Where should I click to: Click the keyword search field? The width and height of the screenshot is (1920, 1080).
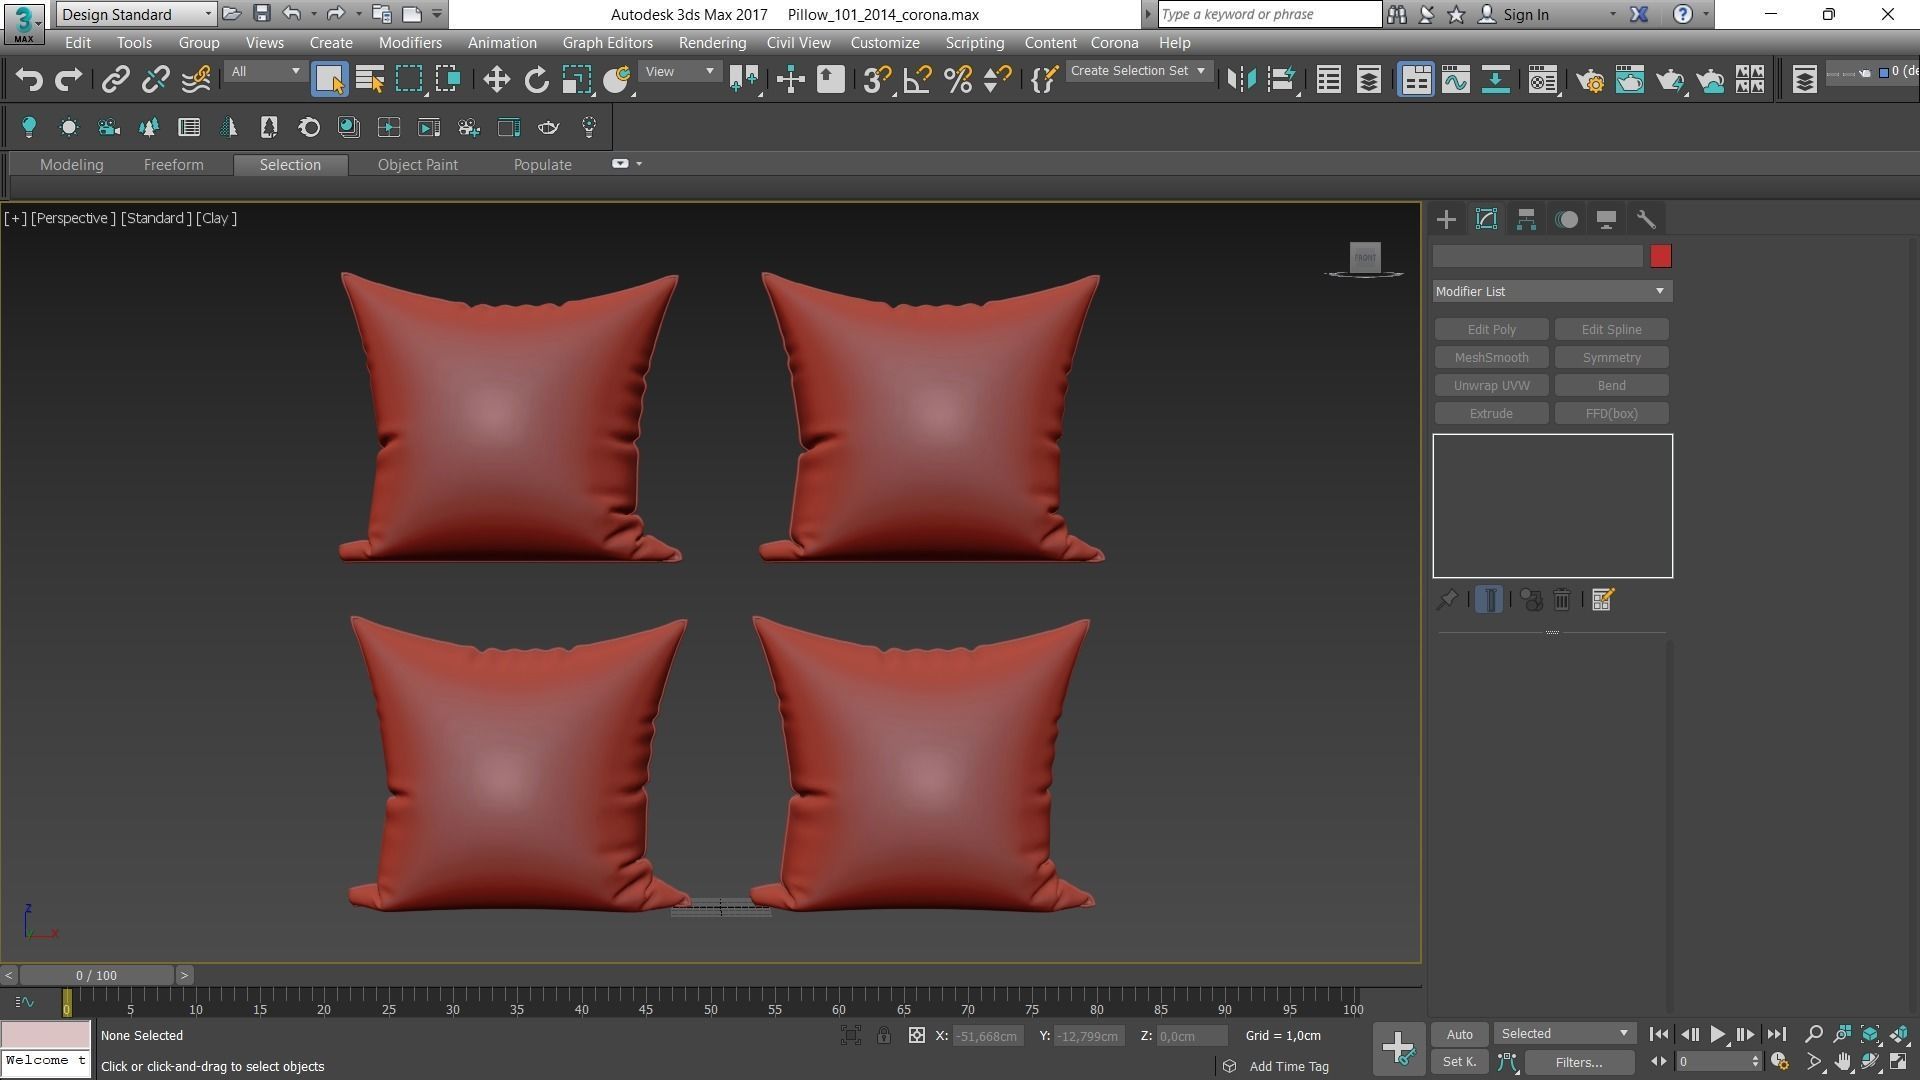[x=1269, y=14]
